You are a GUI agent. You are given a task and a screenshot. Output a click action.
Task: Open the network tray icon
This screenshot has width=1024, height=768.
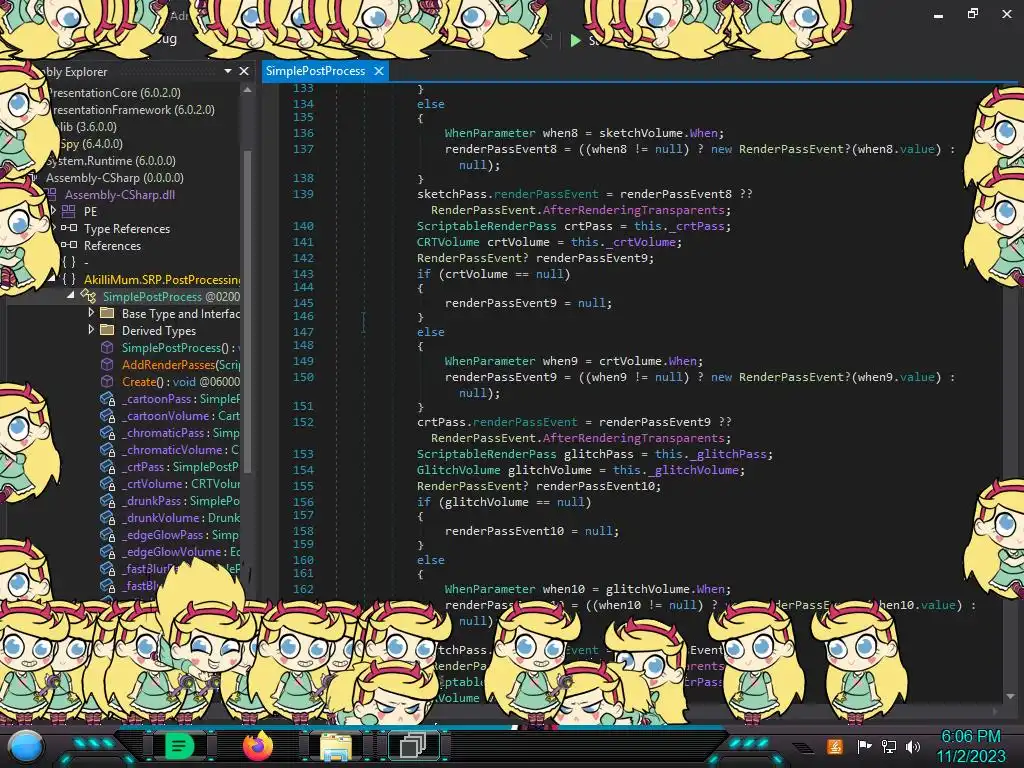[889, 746]
